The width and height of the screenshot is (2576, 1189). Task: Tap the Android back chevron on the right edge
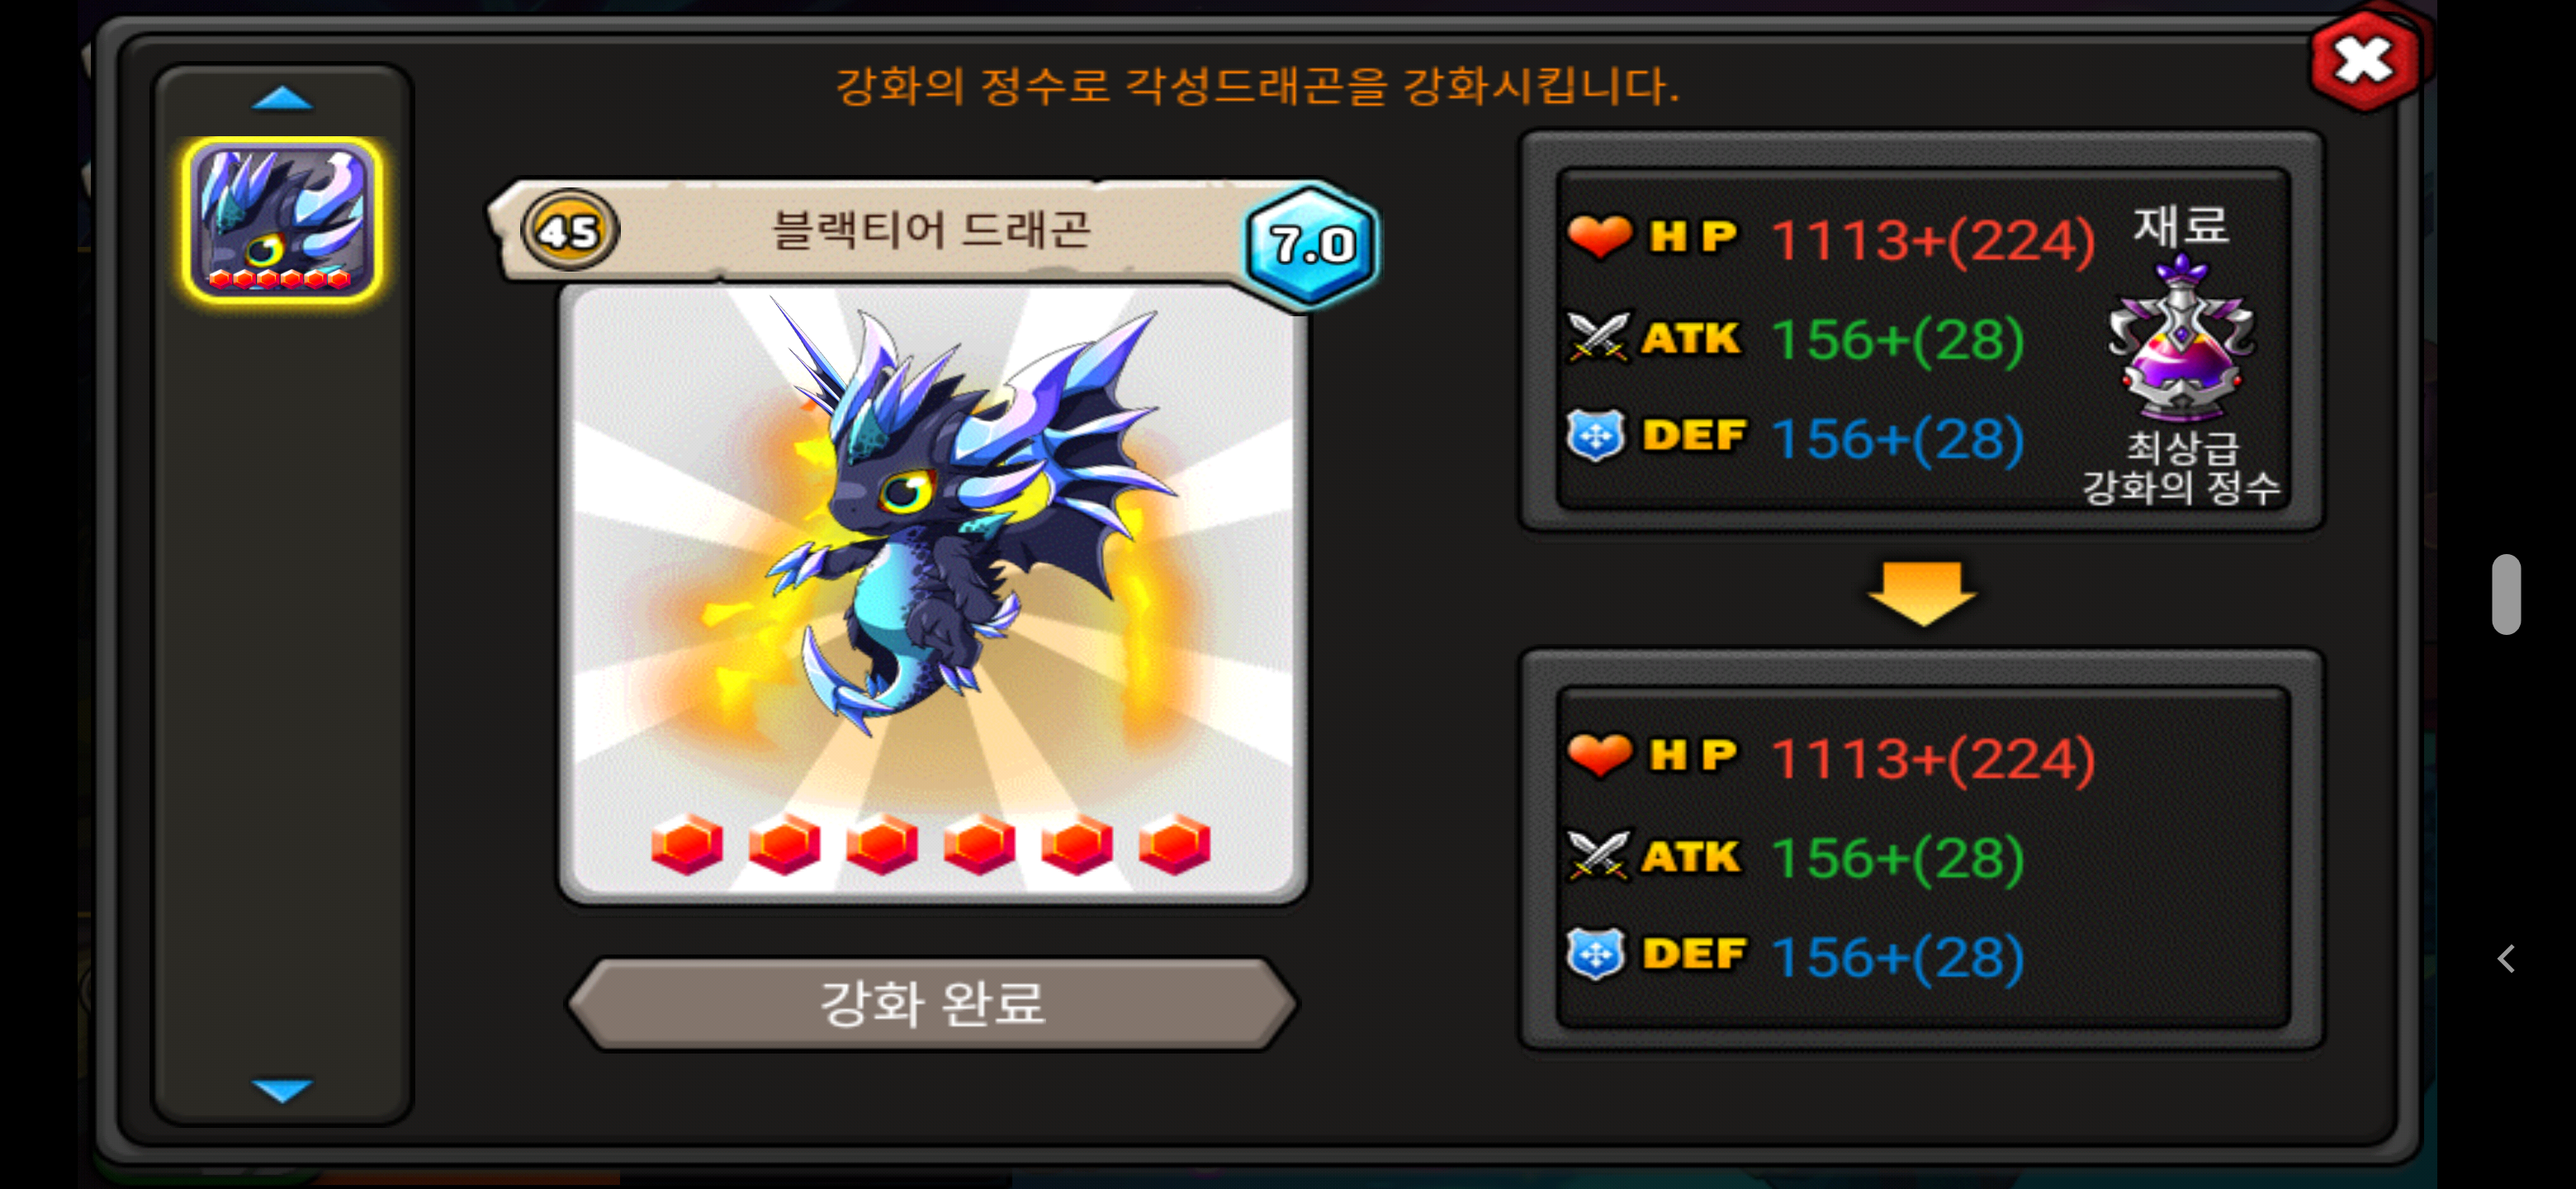(x=2506, y=959)
